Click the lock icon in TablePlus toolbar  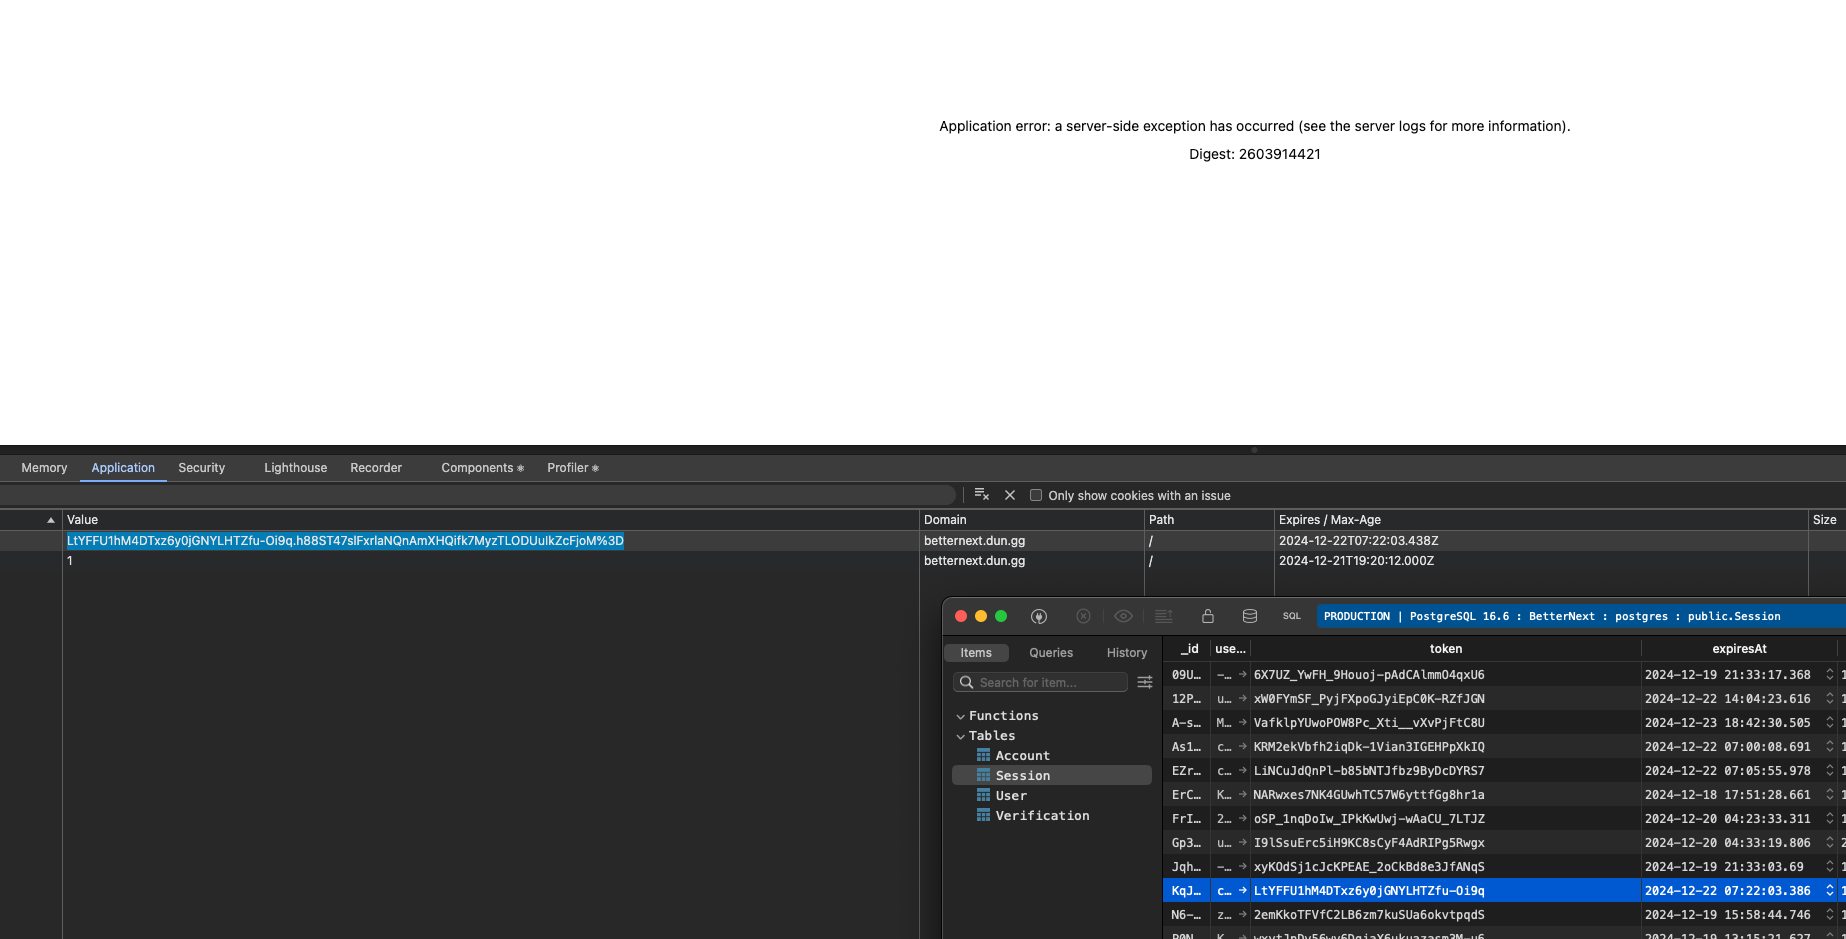pyautogui.click(x=1208, y=616)
